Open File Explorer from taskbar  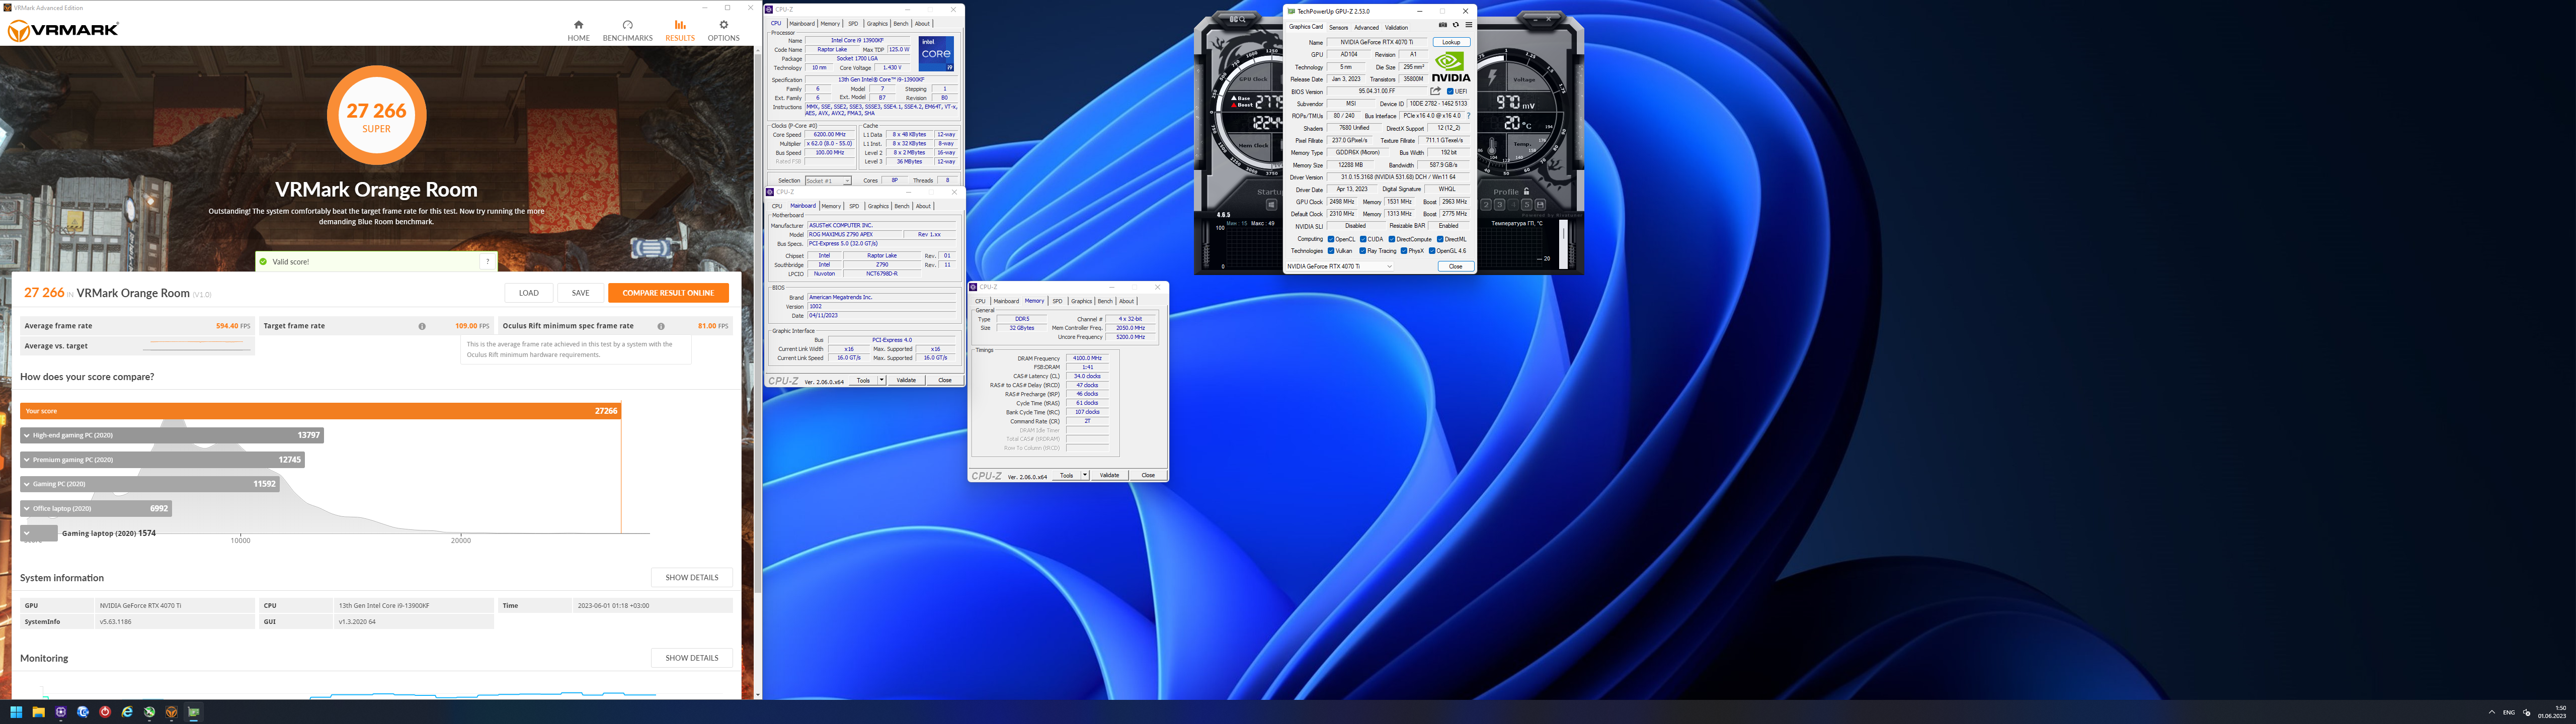pyautogui.click(x=39, y=712)
